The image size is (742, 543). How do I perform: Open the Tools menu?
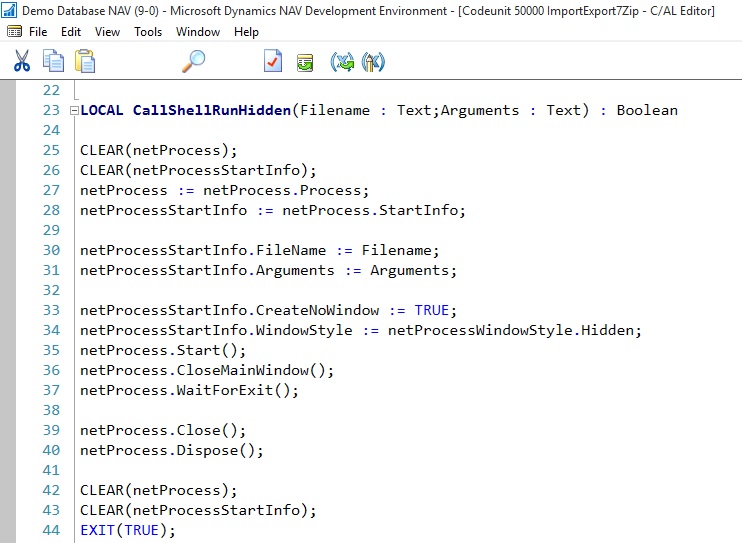click(x=148, y=32)
